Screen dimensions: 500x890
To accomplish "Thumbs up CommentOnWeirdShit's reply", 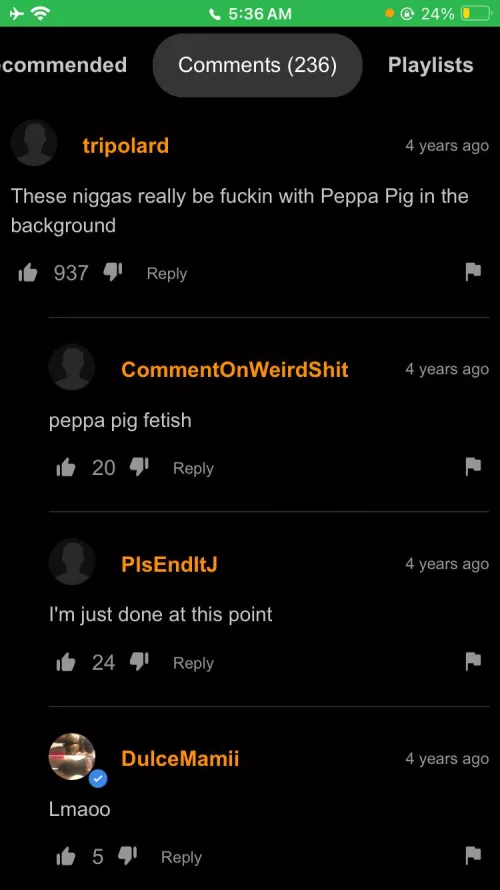I will coord(66,468).
